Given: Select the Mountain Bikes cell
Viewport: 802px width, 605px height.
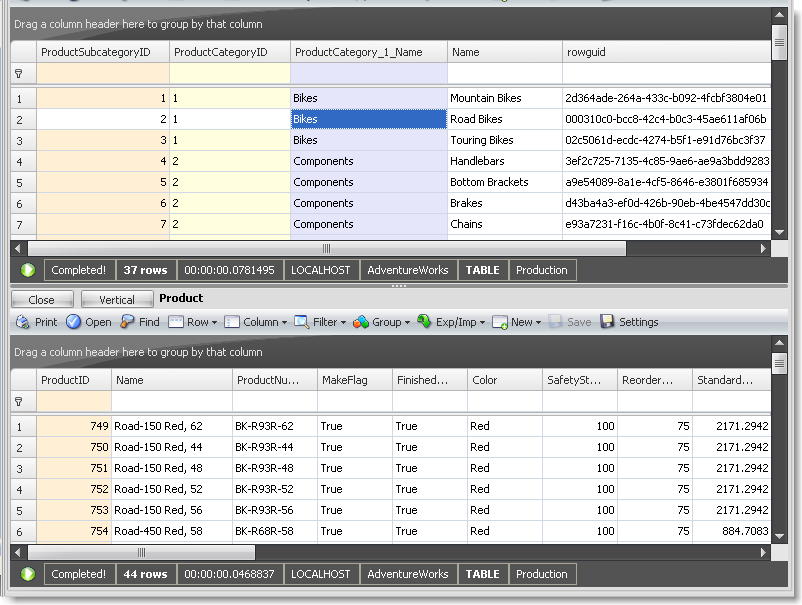Looking at the screenshot, I should 505,98.
